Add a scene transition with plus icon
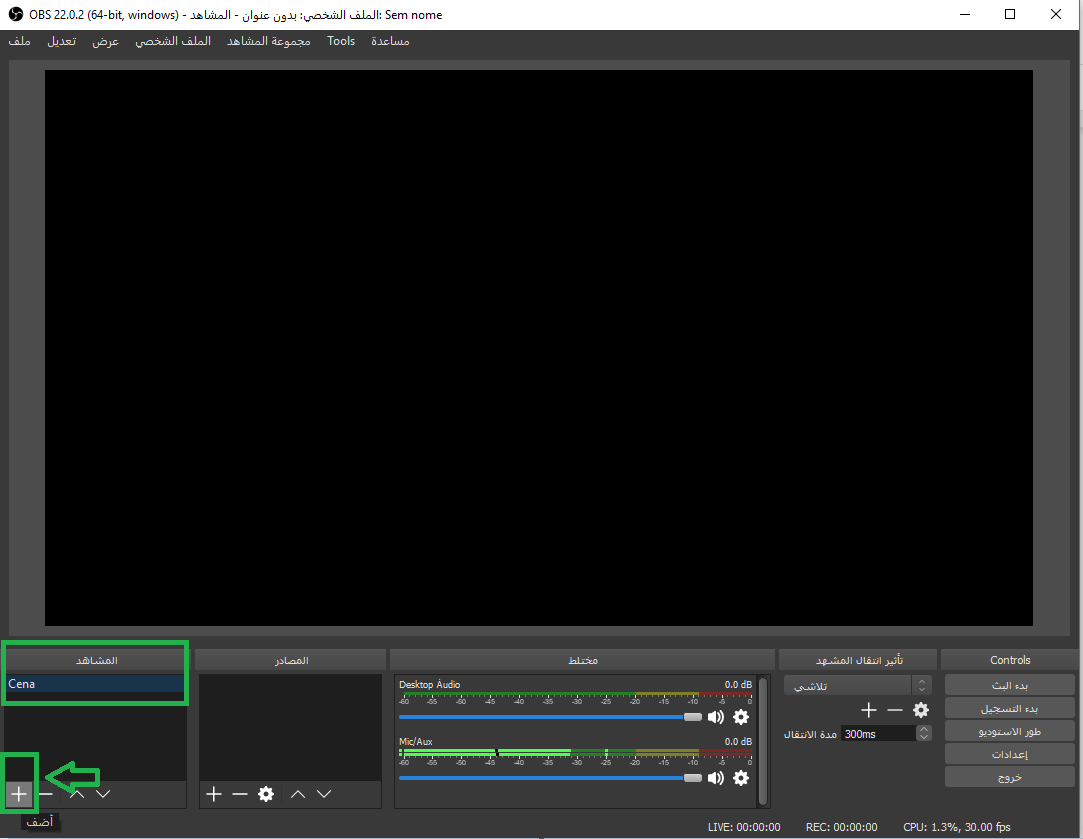 tap(869, 710)
